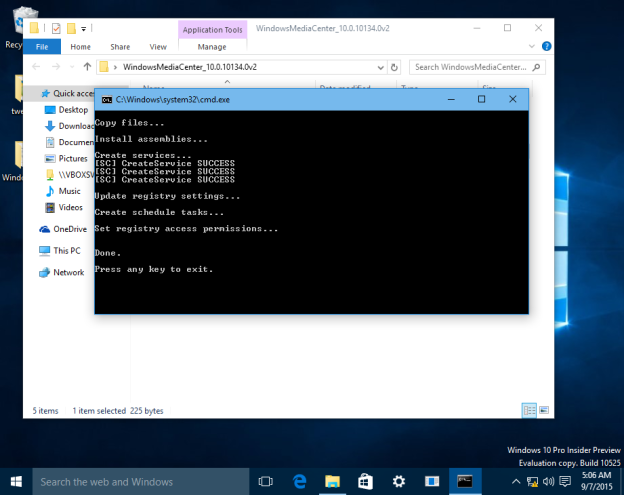Go up one folder level
The height and width of the screenshot is (495, 624).
coord(87,66)
